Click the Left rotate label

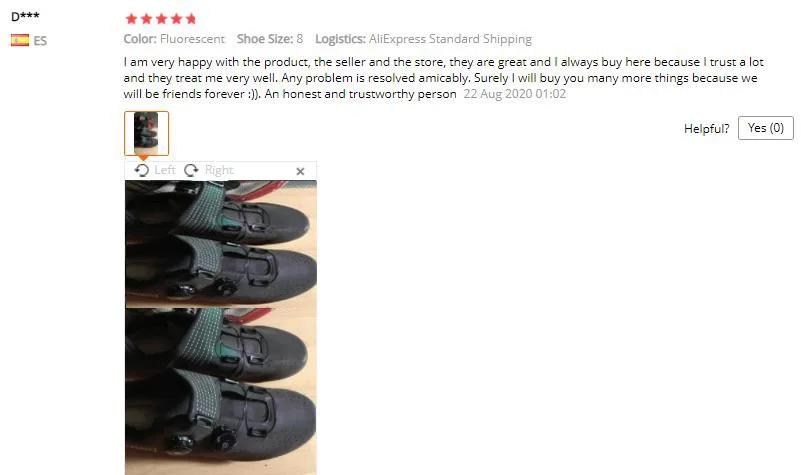(x=164, y=170)
